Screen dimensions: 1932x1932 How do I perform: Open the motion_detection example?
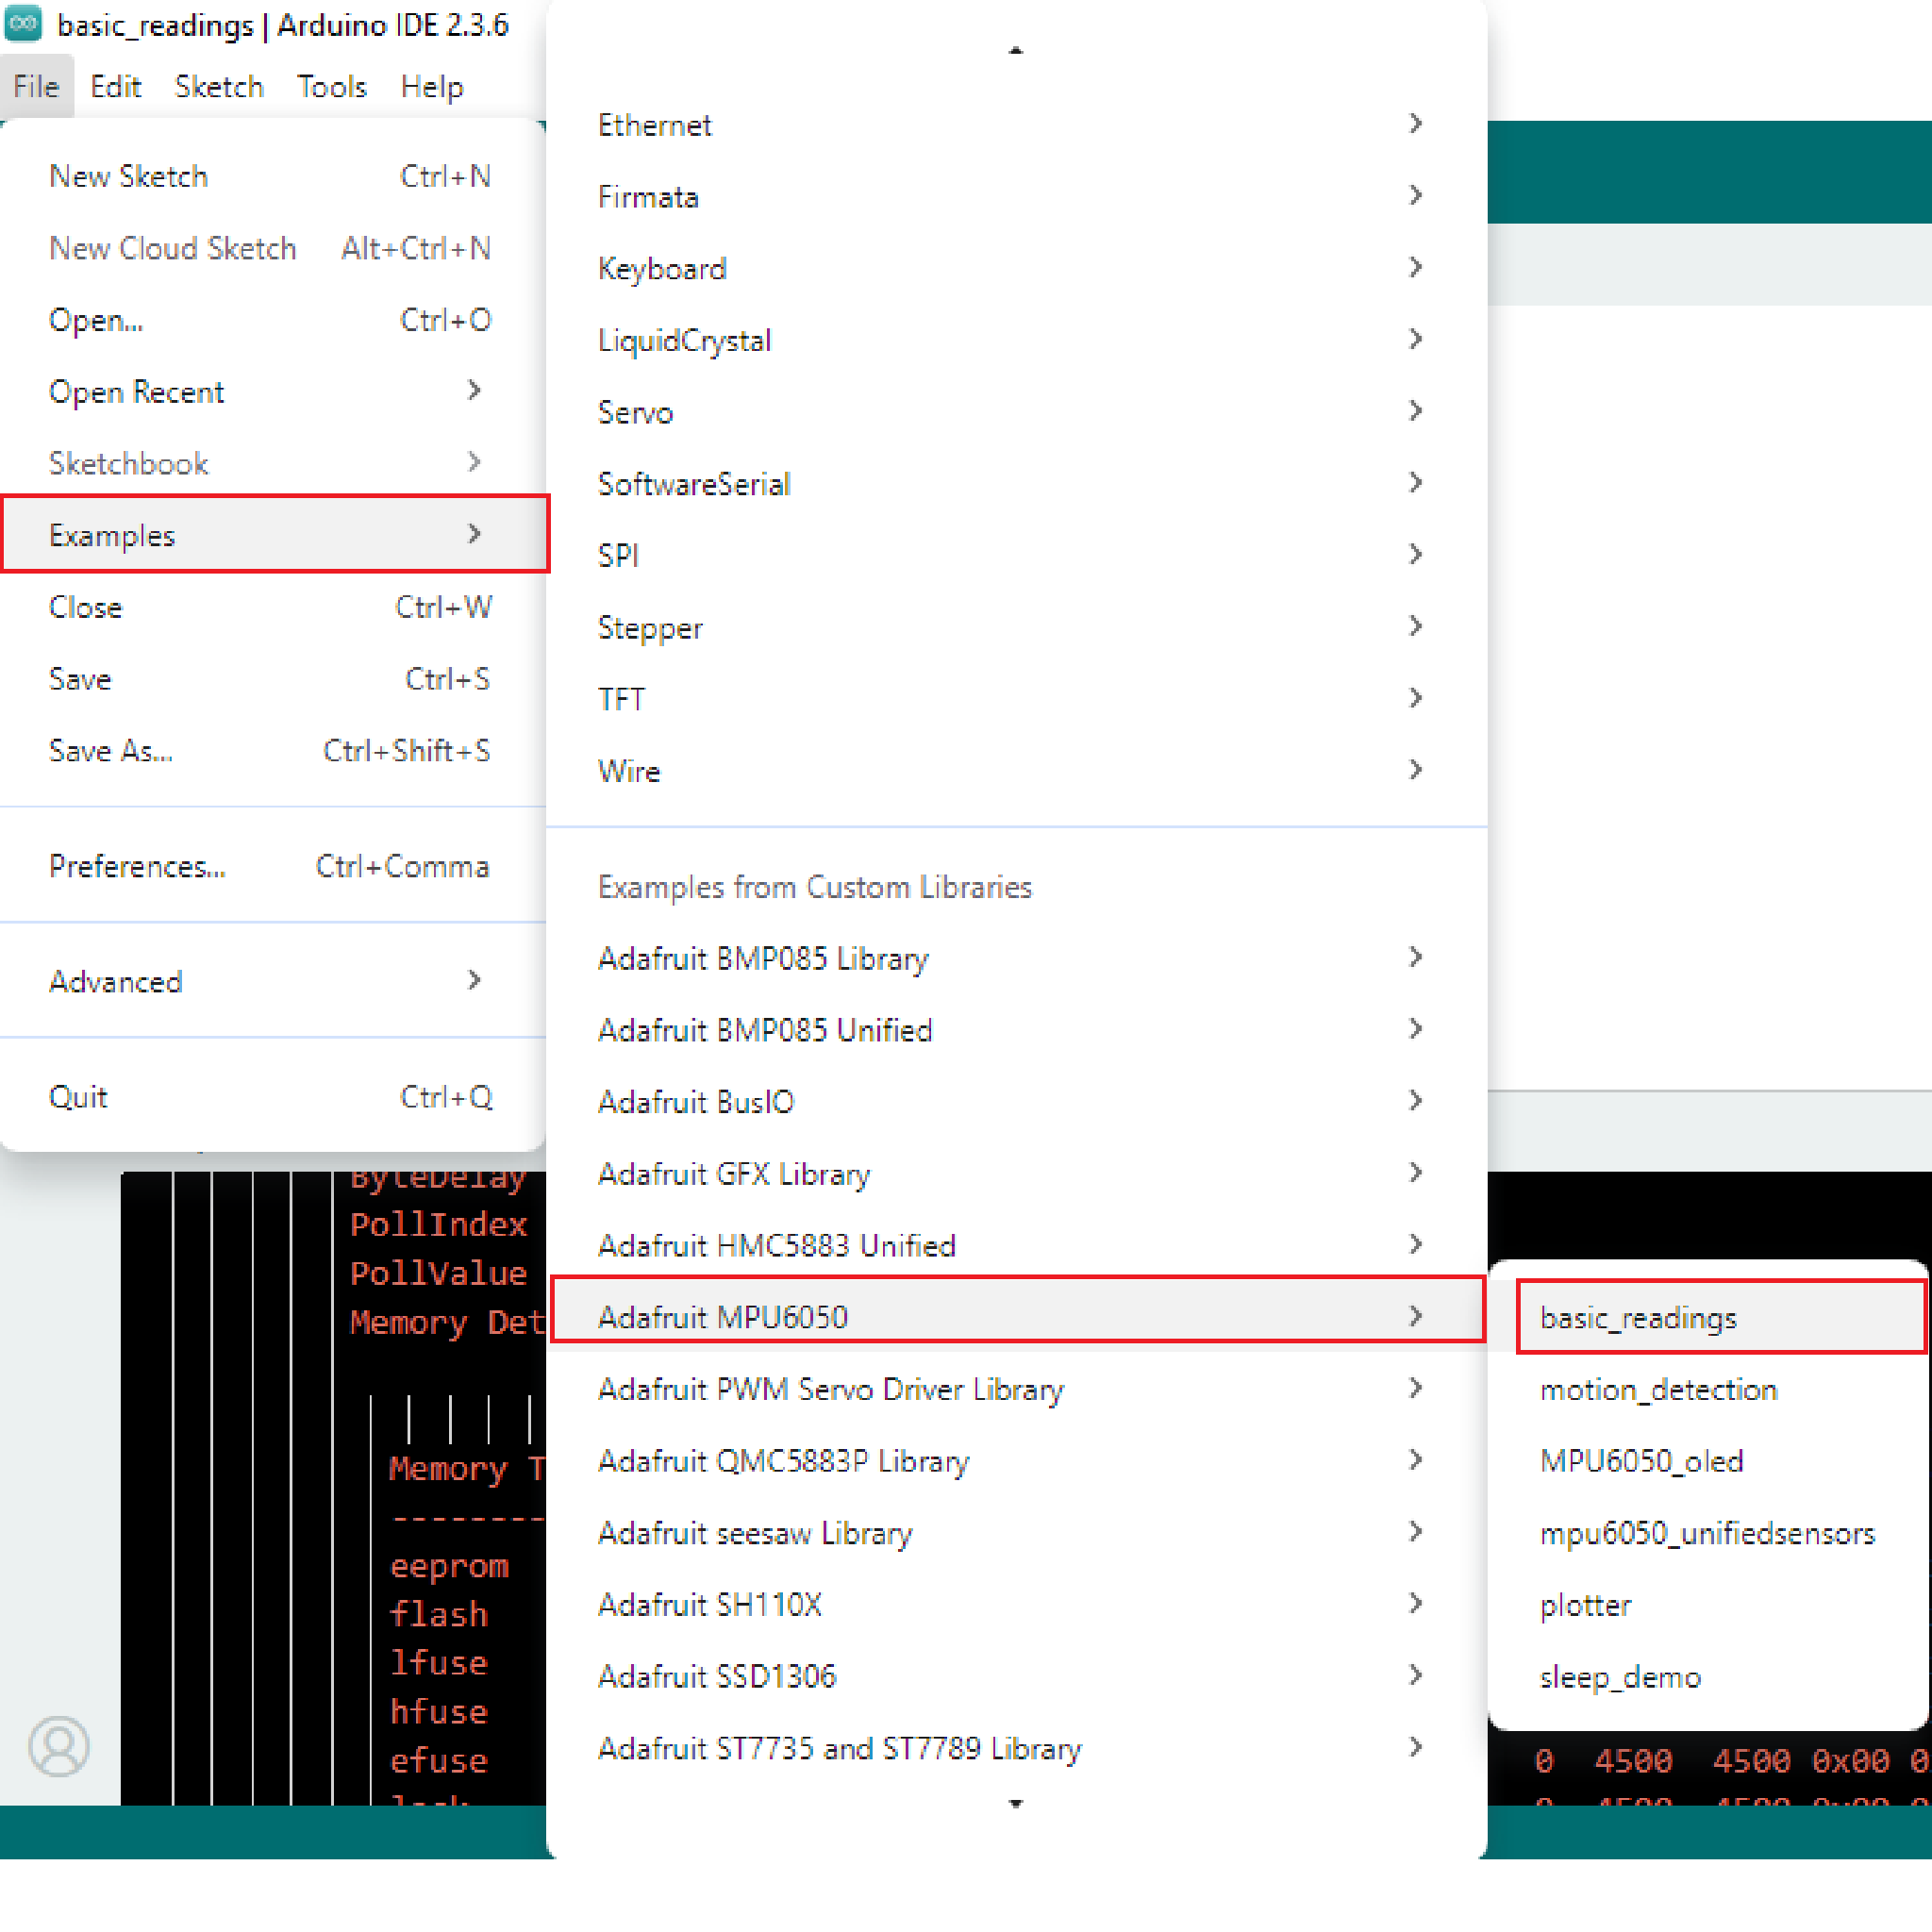pyautogui.click(x=1658, y=1390)
